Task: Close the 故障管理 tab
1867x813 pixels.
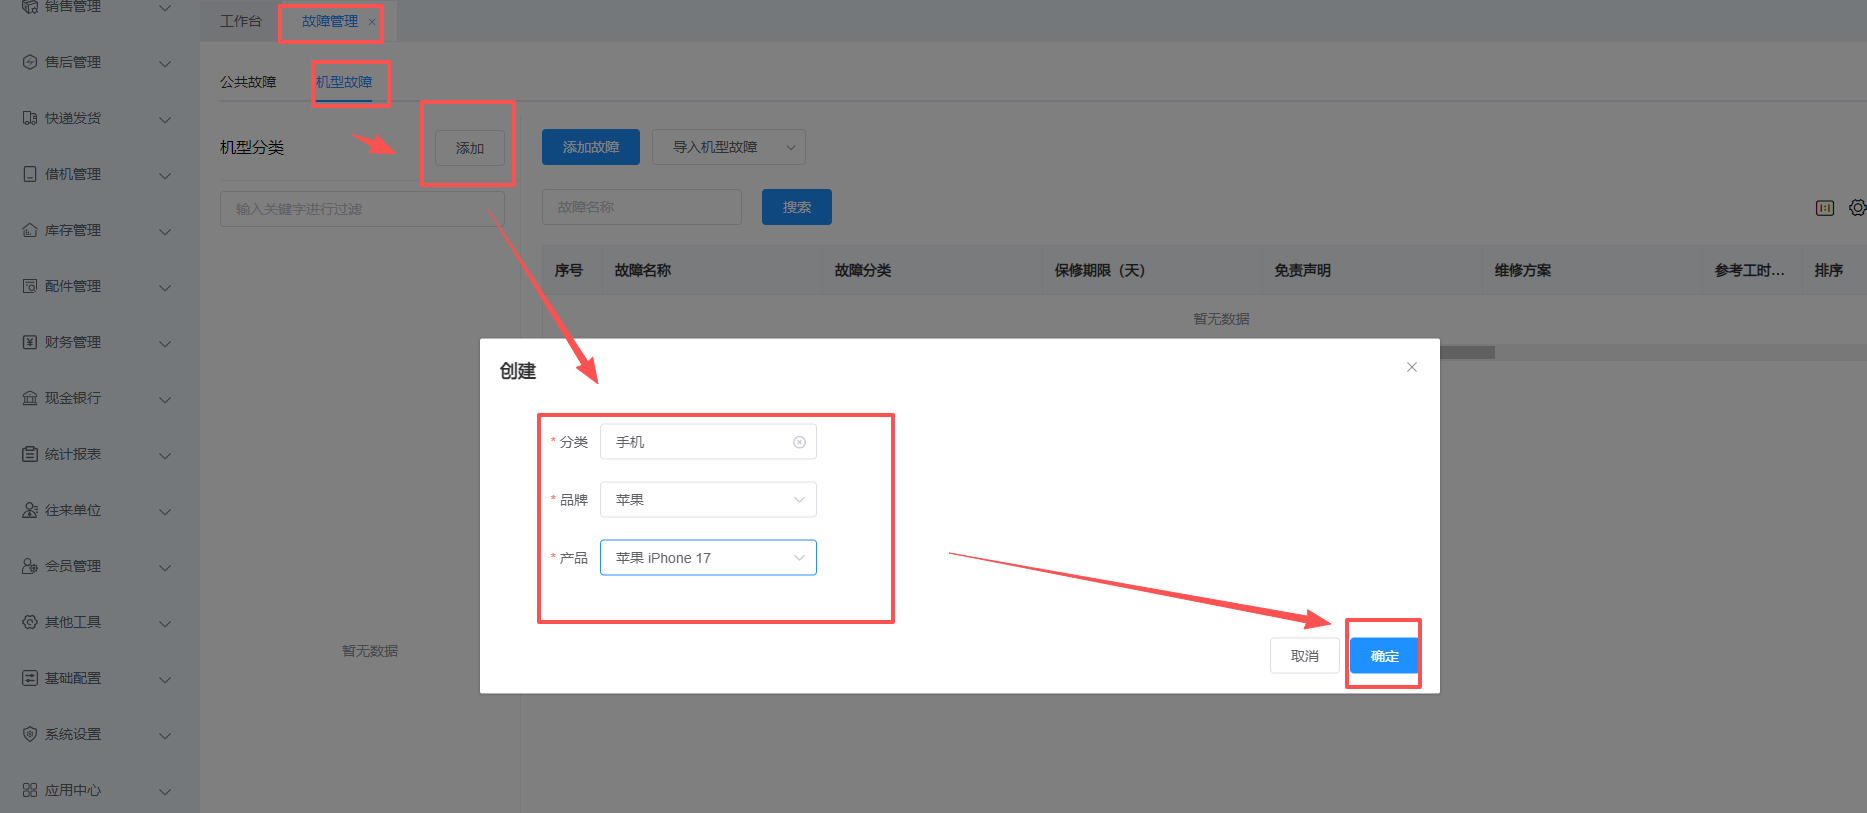Action: point(372,22)
